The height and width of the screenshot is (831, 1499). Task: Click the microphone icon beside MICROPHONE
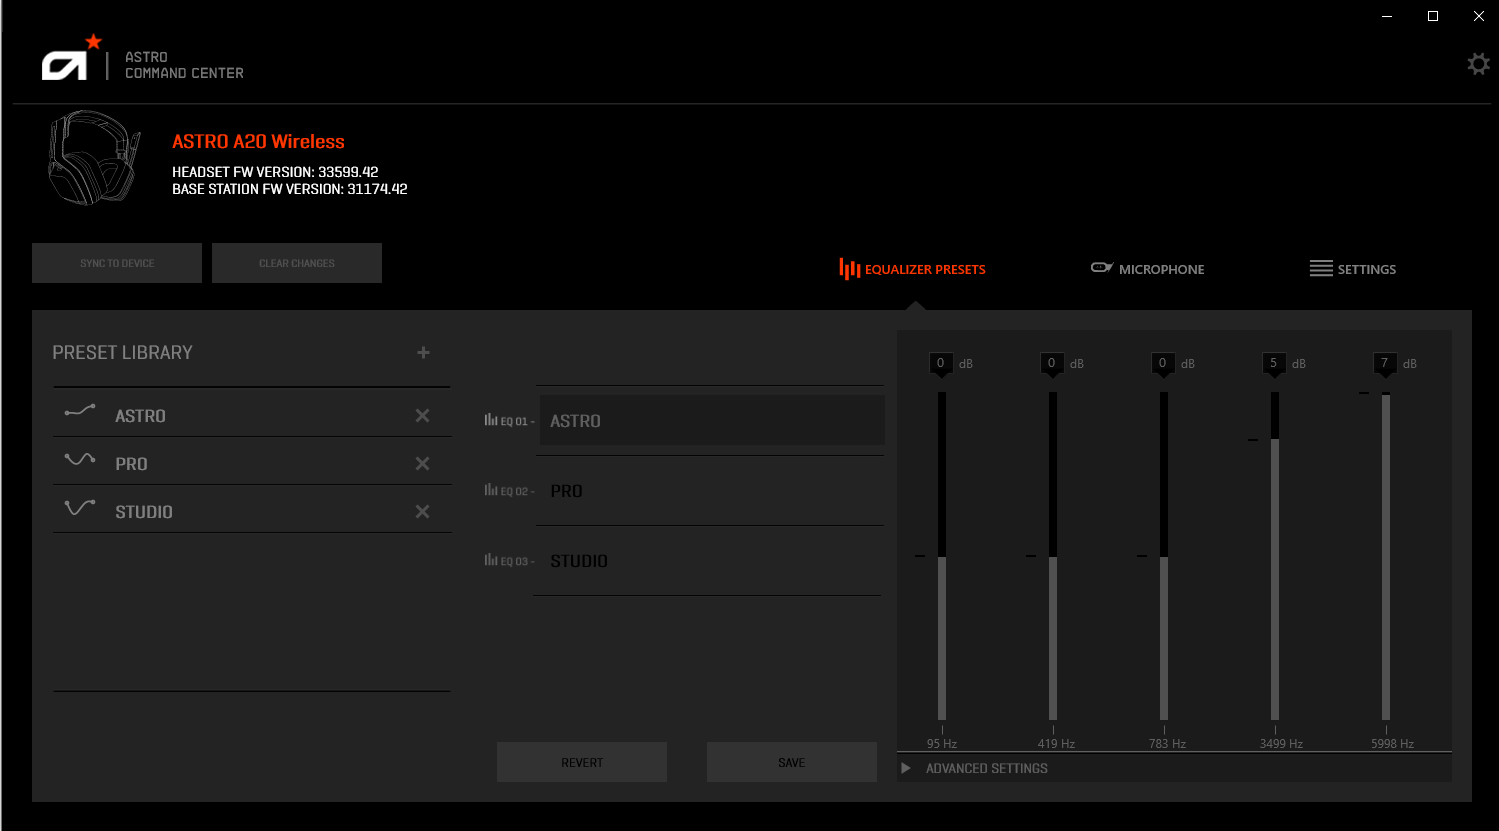pyautogui.click(x=1101, y=267)
